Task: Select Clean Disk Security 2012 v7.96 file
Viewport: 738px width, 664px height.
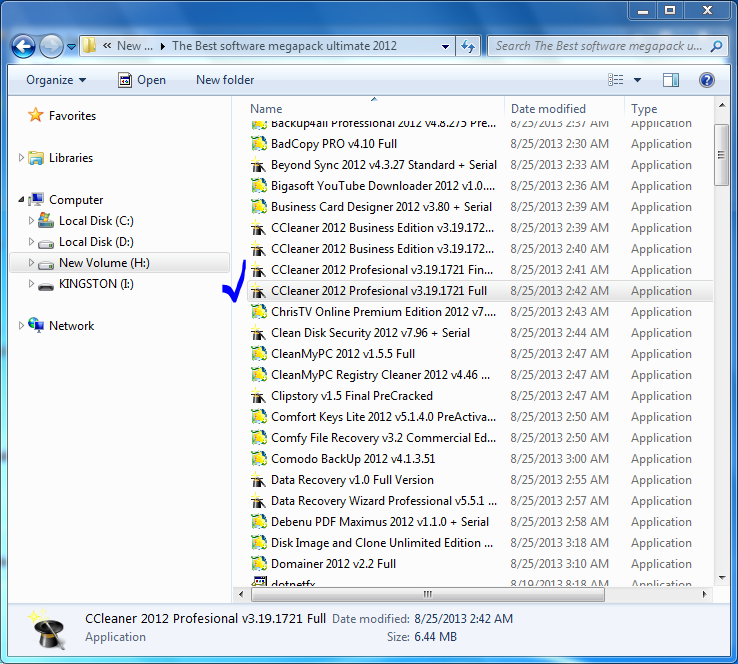Action: (x=370, y=333)
